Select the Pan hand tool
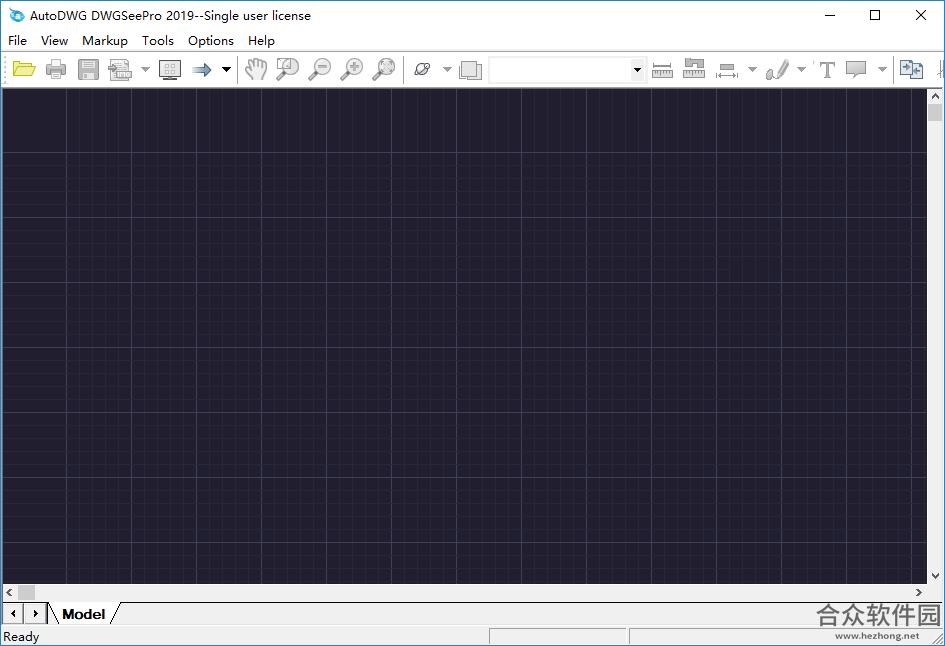The image size is (945, 646). click(x=256, y=69)
